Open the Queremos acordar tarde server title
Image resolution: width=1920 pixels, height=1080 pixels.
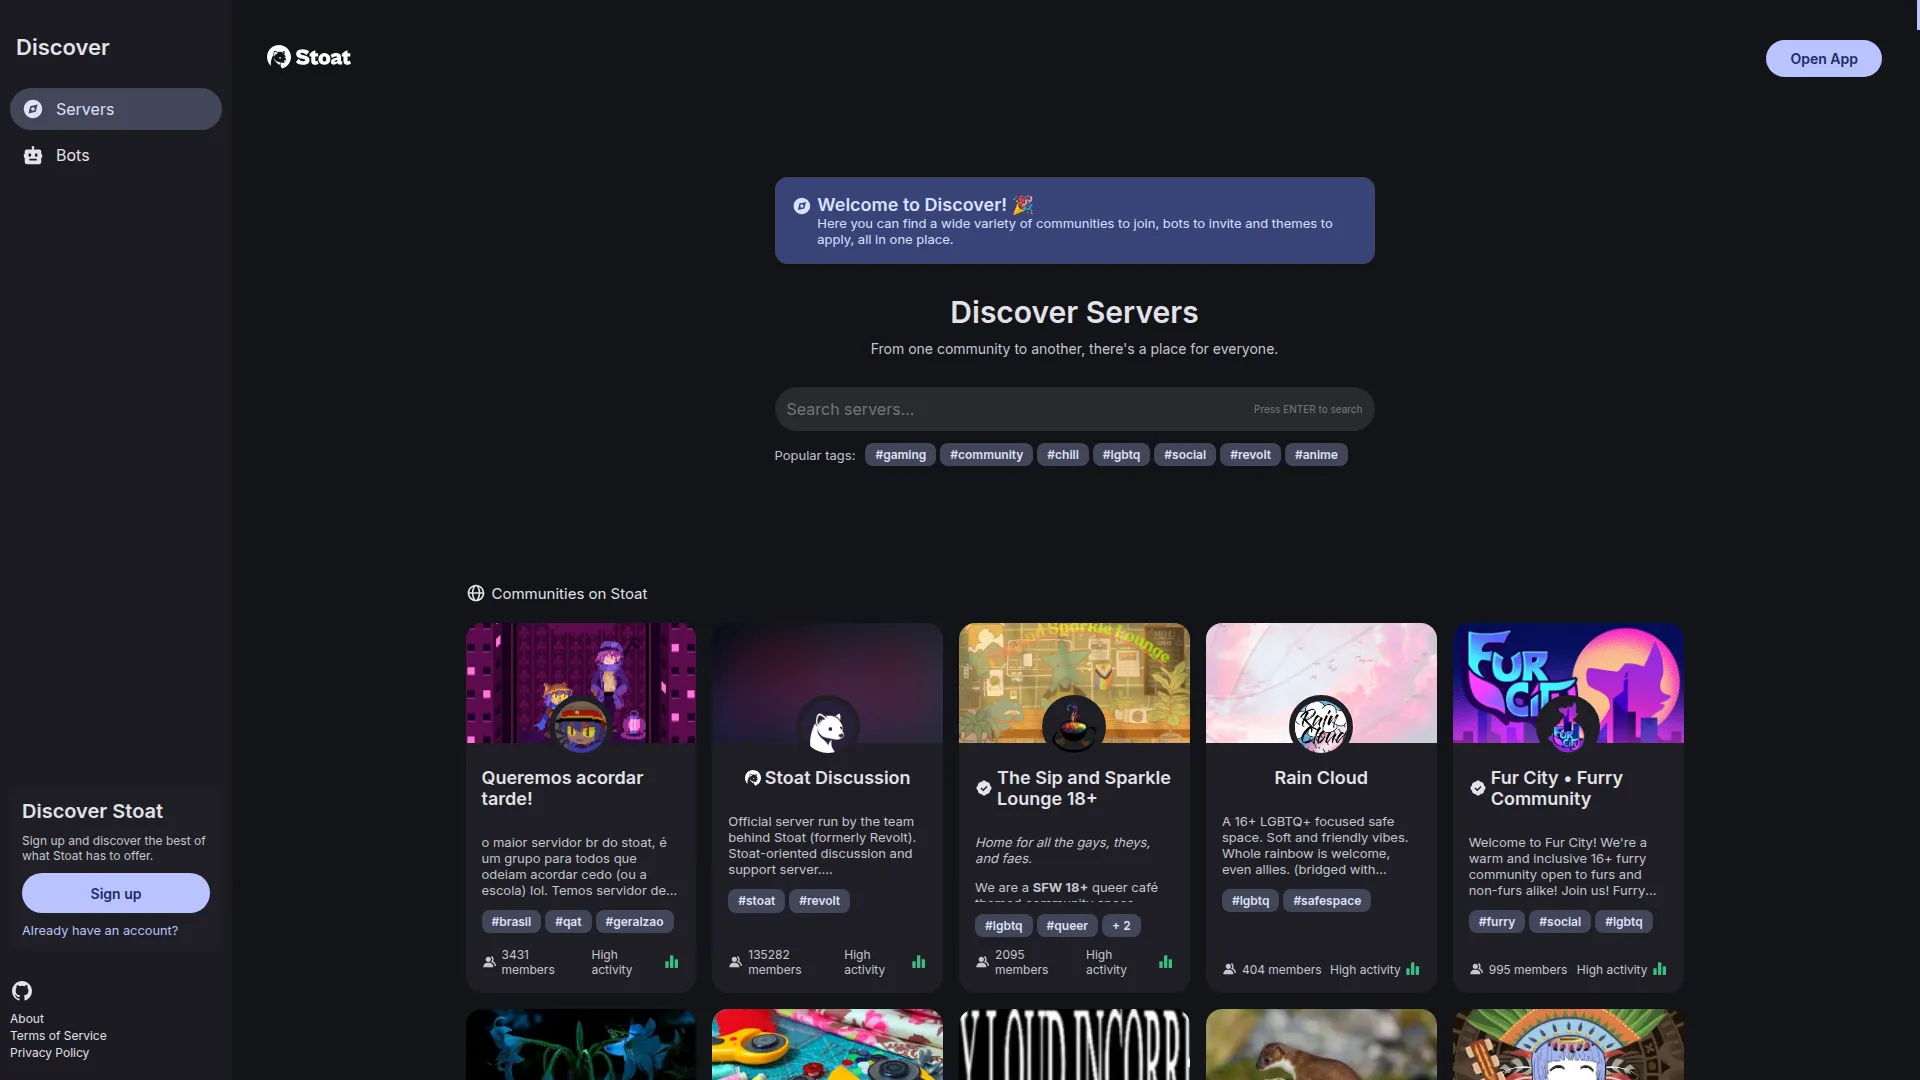tap(562, 788)
